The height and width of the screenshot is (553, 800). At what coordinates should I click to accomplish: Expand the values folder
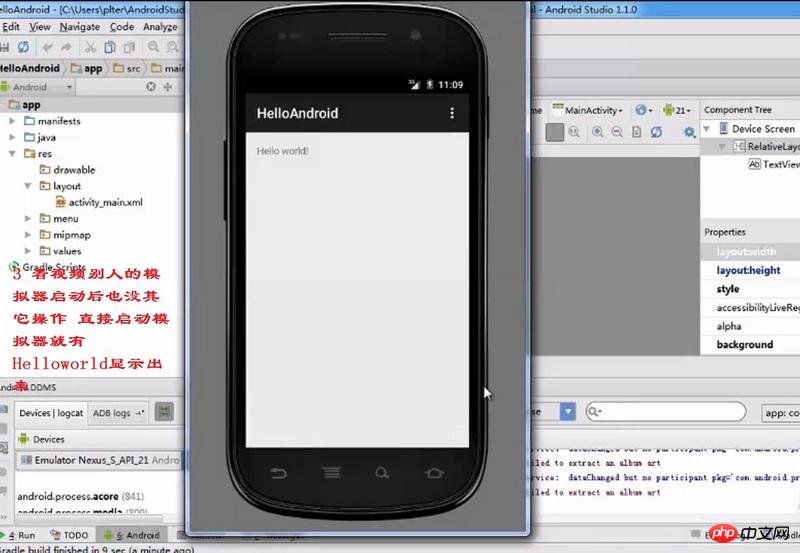[28, 251]
